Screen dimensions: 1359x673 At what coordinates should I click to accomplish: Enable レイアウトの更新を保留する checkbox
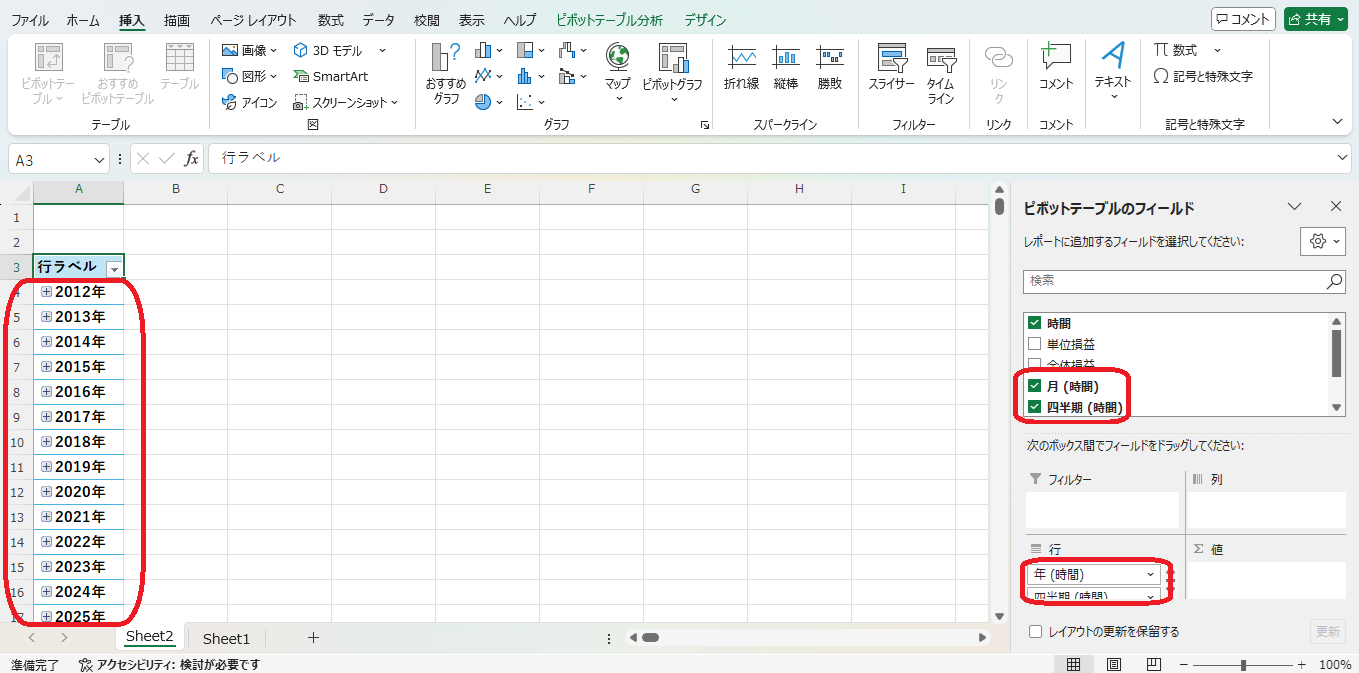(1036, 632)
